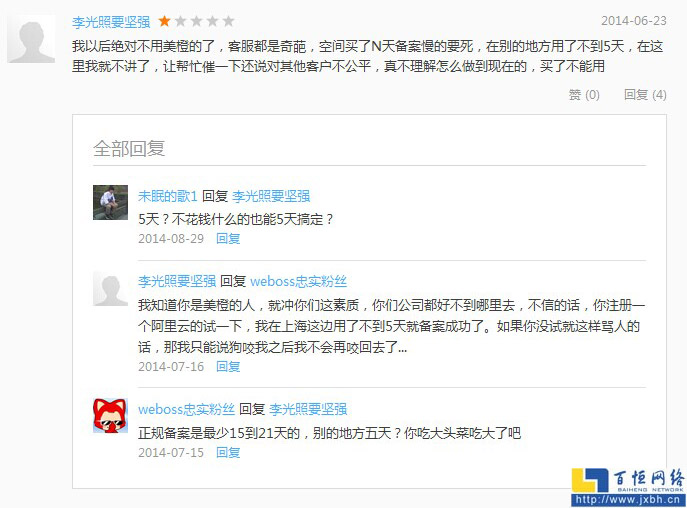
Task: Click the 百恒网络 logo watermark
Action: 628,480
